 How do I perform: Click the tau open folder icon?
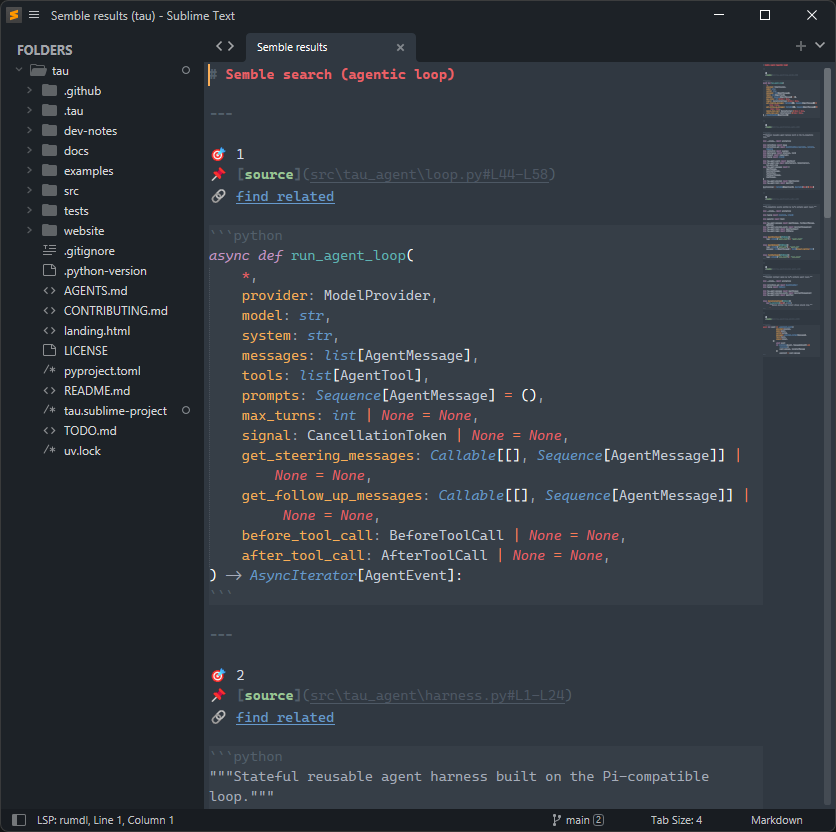[38, 70]
